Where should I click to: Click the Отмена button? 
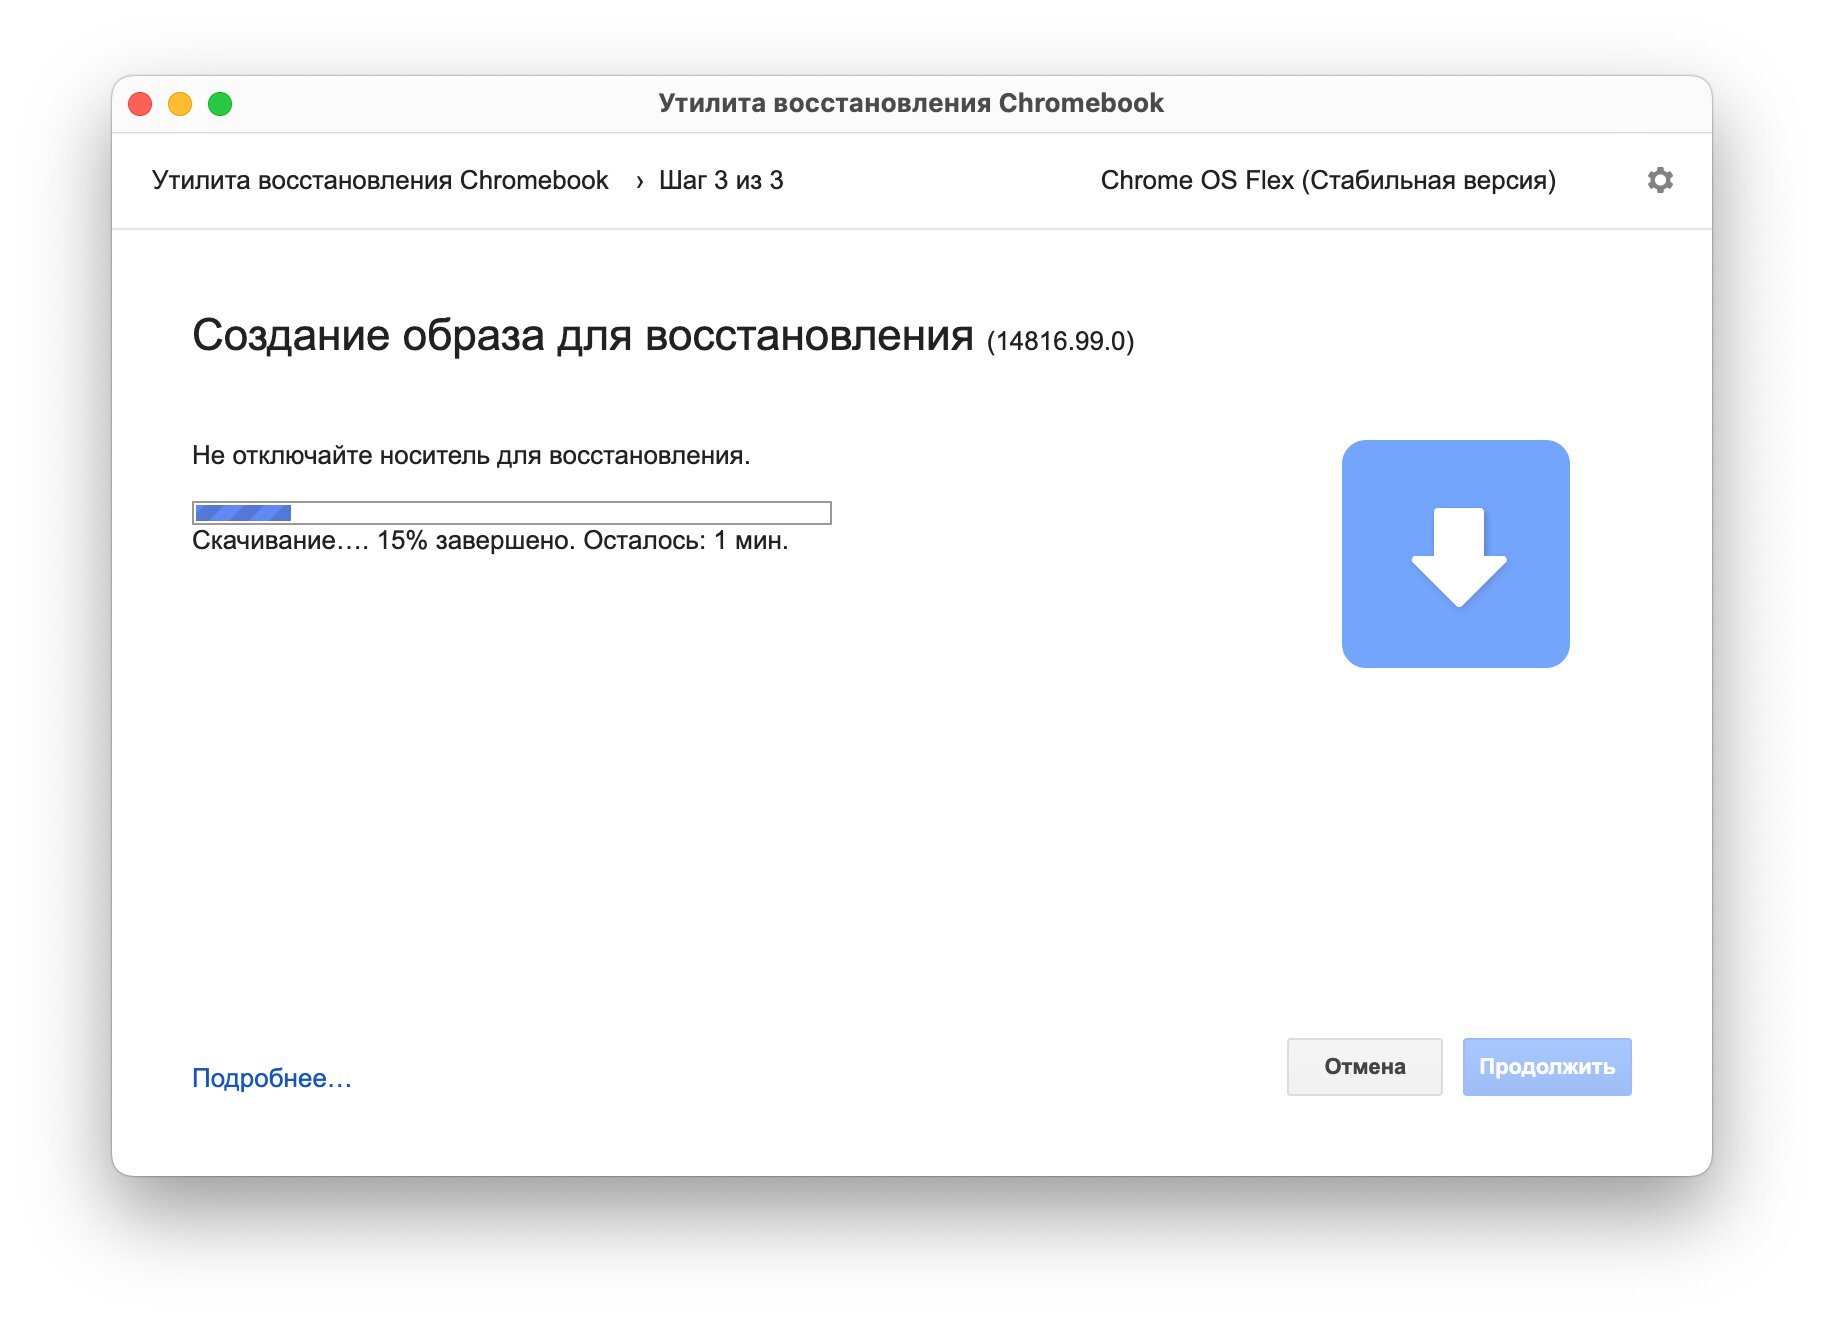tap(1364, 1067)
